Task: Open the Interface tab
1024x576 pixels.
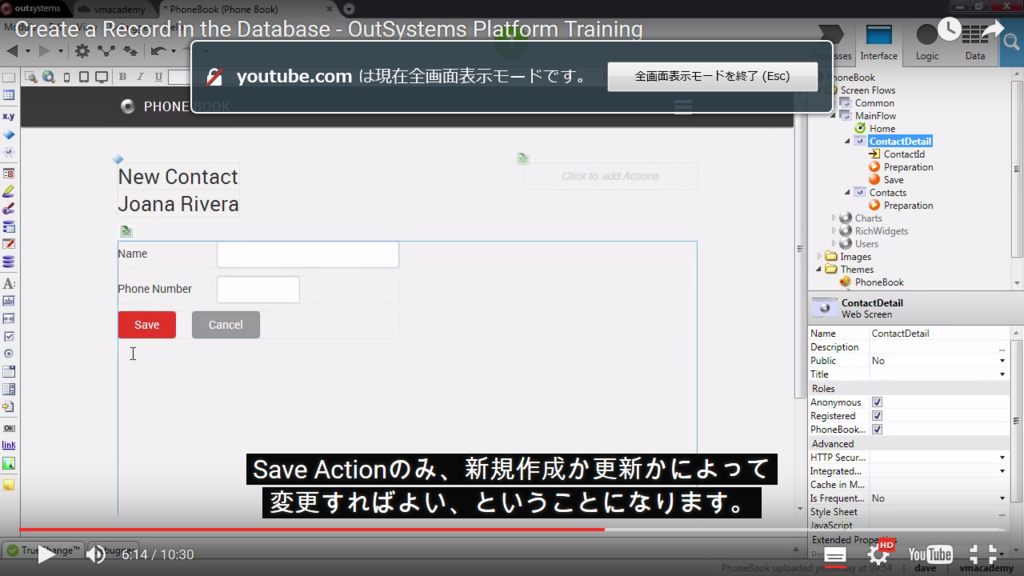Action: coord(878,43)
